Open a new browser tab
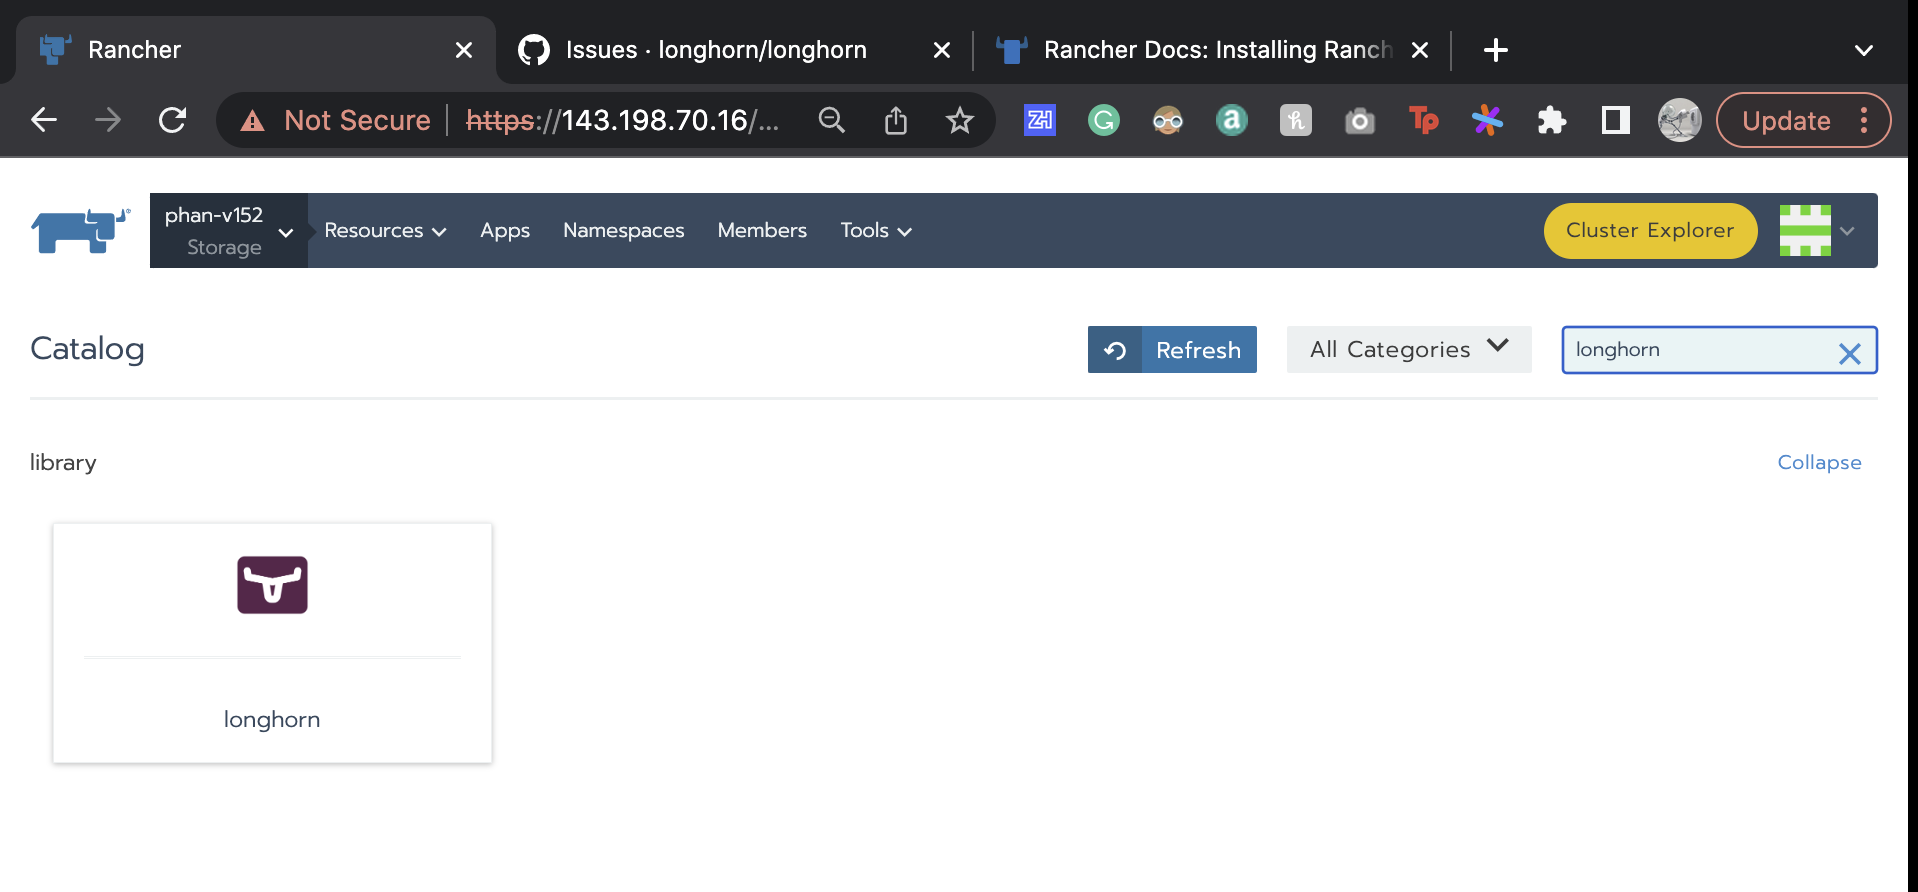 point(1496,50)
